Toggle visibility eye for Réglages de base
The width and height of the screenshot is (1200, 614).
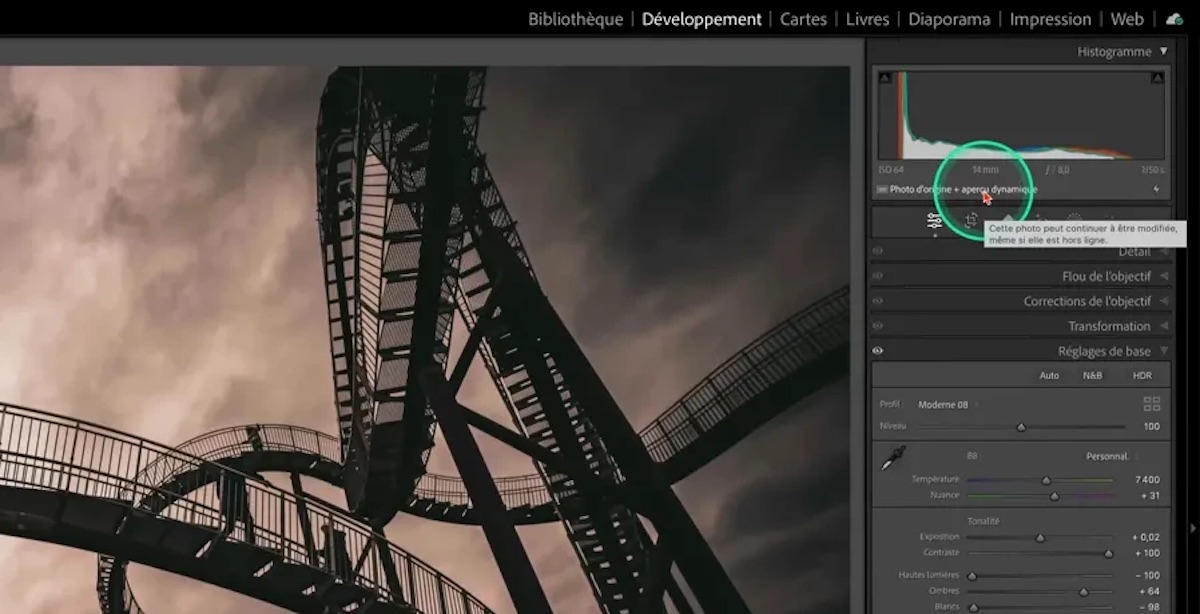point(878,351)
